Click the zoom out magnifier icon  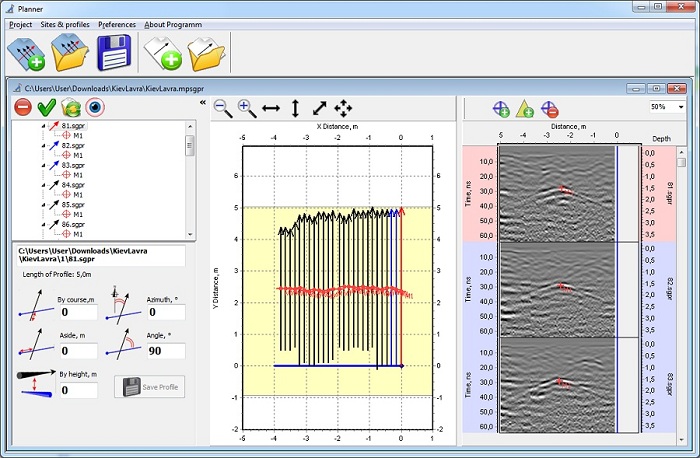223,108
